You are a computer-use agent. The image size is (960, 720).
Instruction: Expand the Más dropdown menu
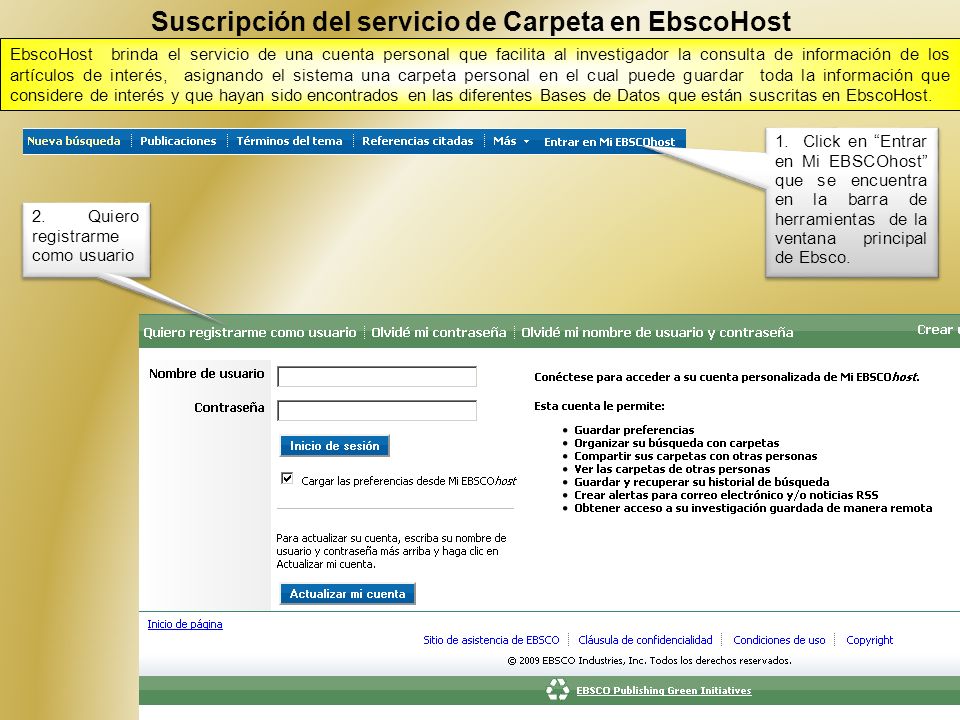coord(511,141)
